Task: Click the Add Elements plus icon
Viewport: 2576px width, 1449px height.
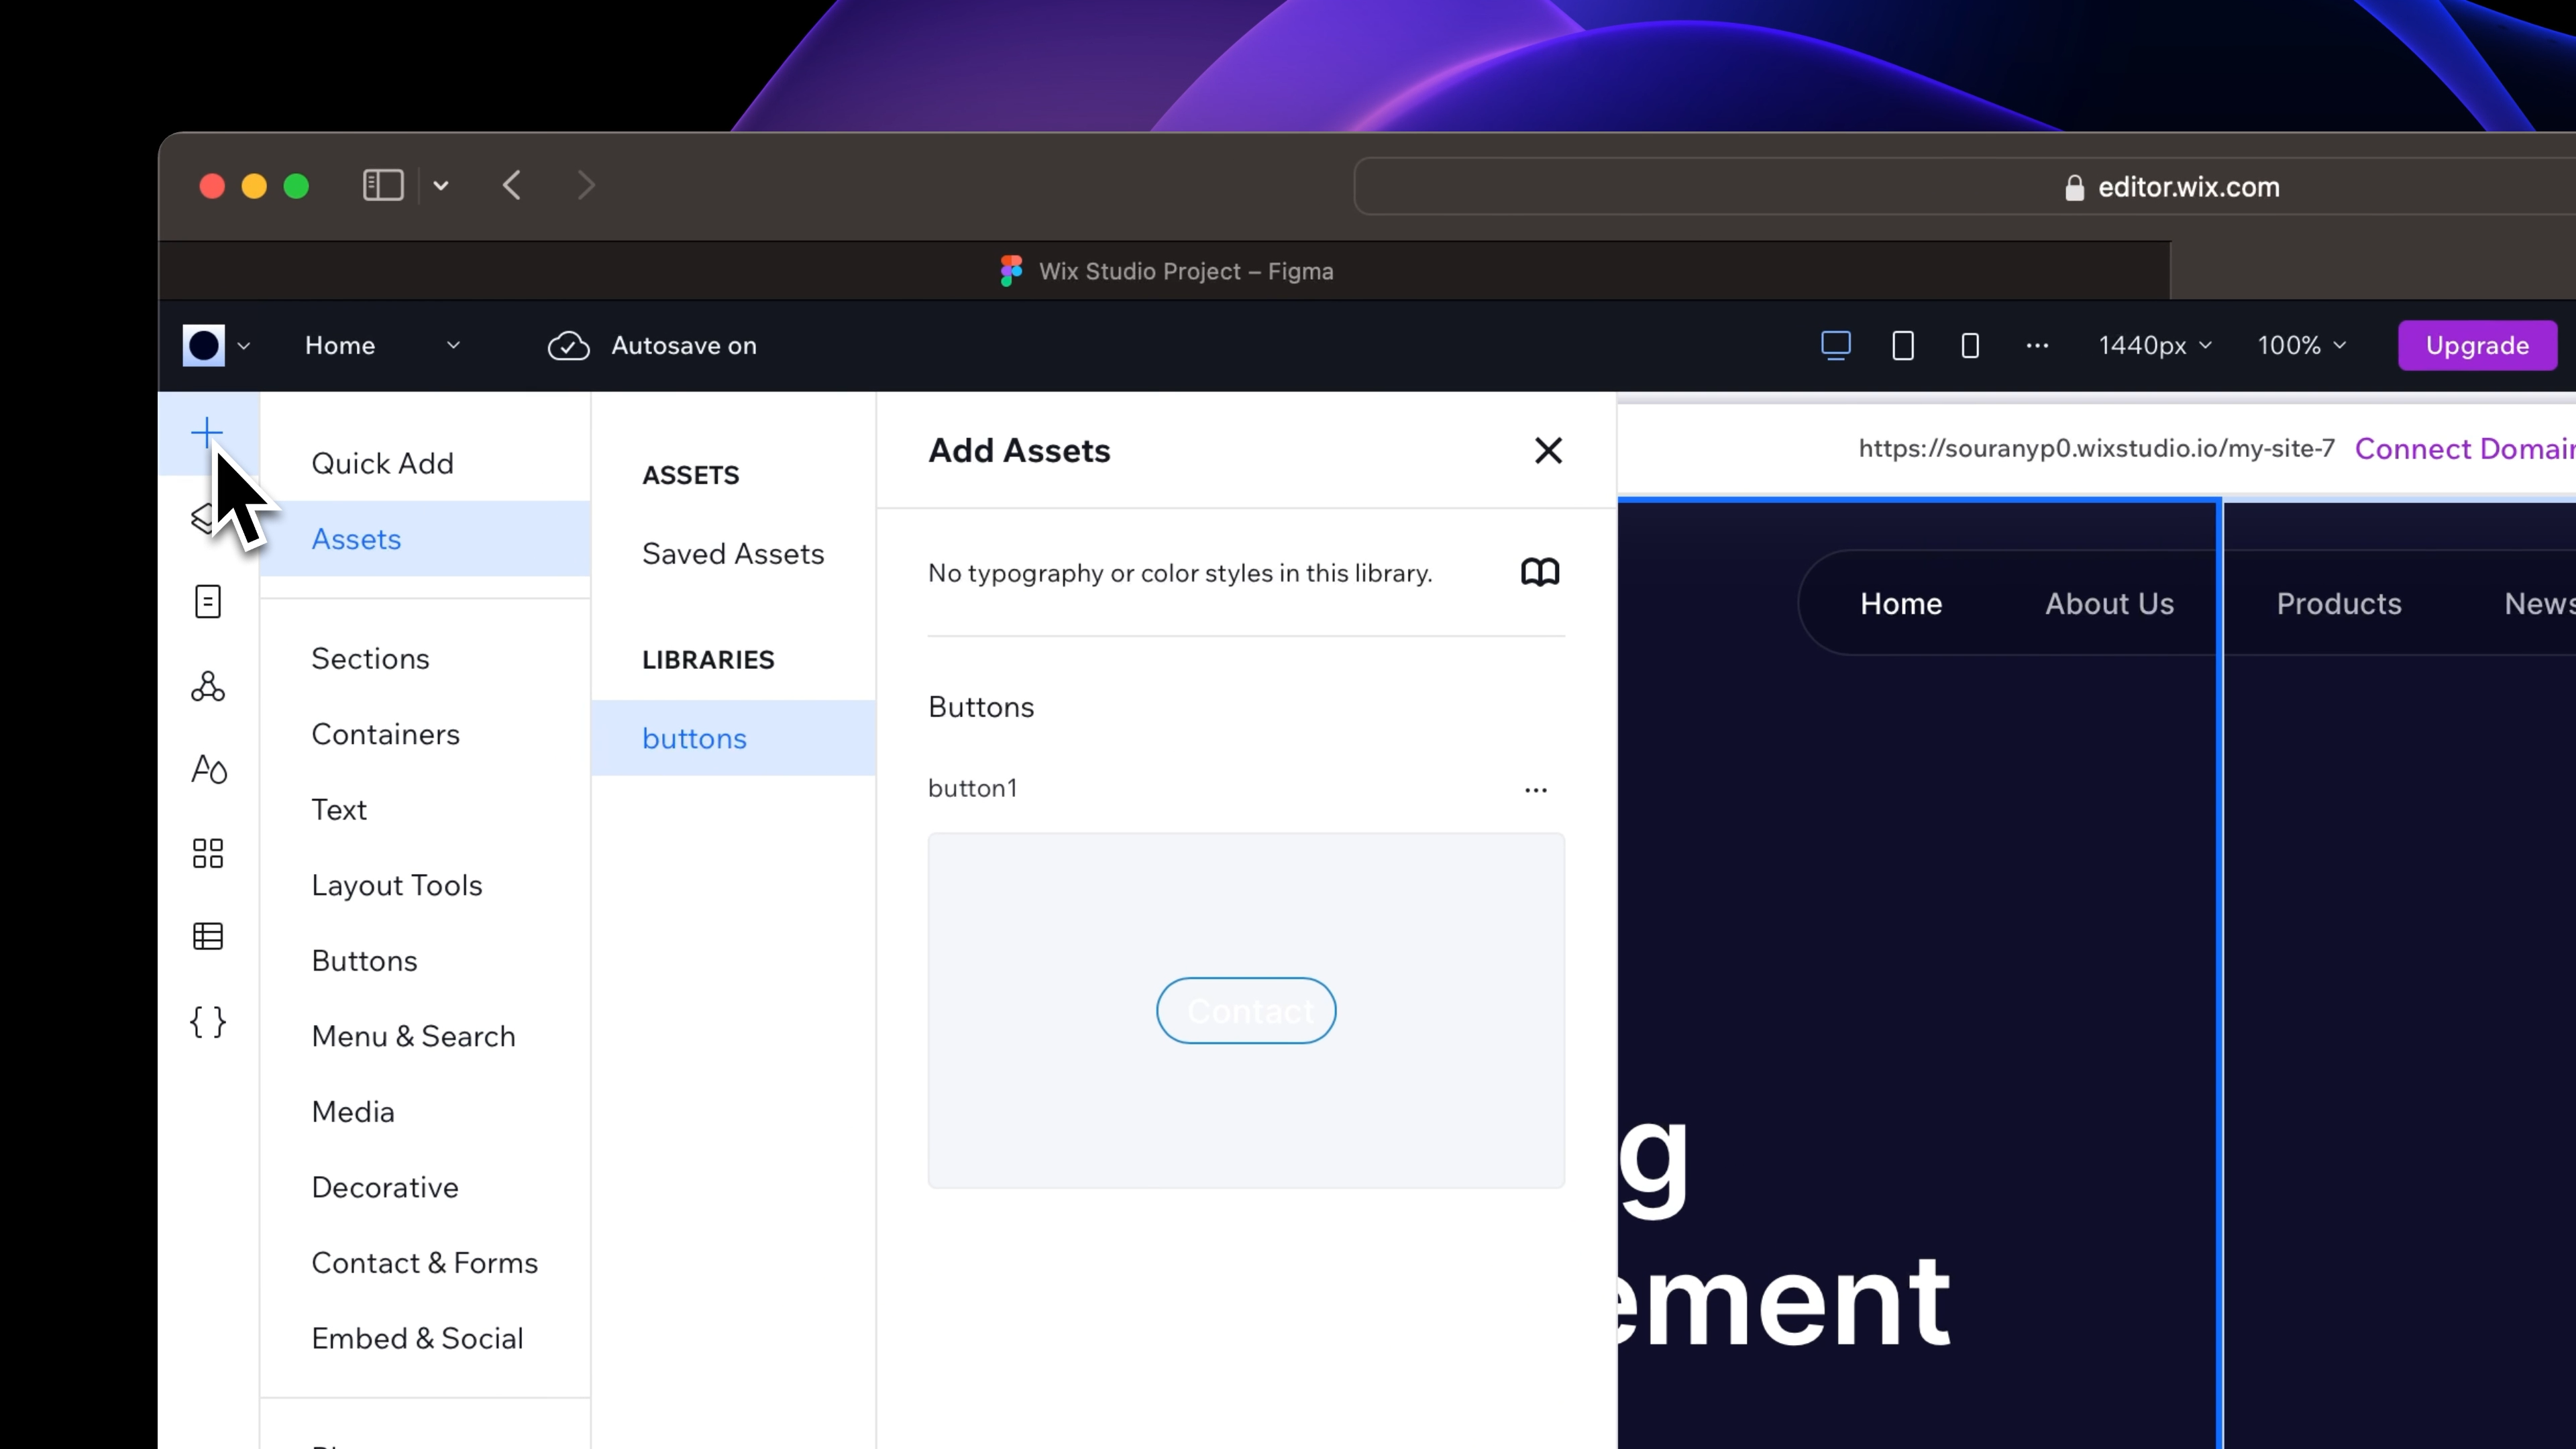Action: tap(207, 433)
